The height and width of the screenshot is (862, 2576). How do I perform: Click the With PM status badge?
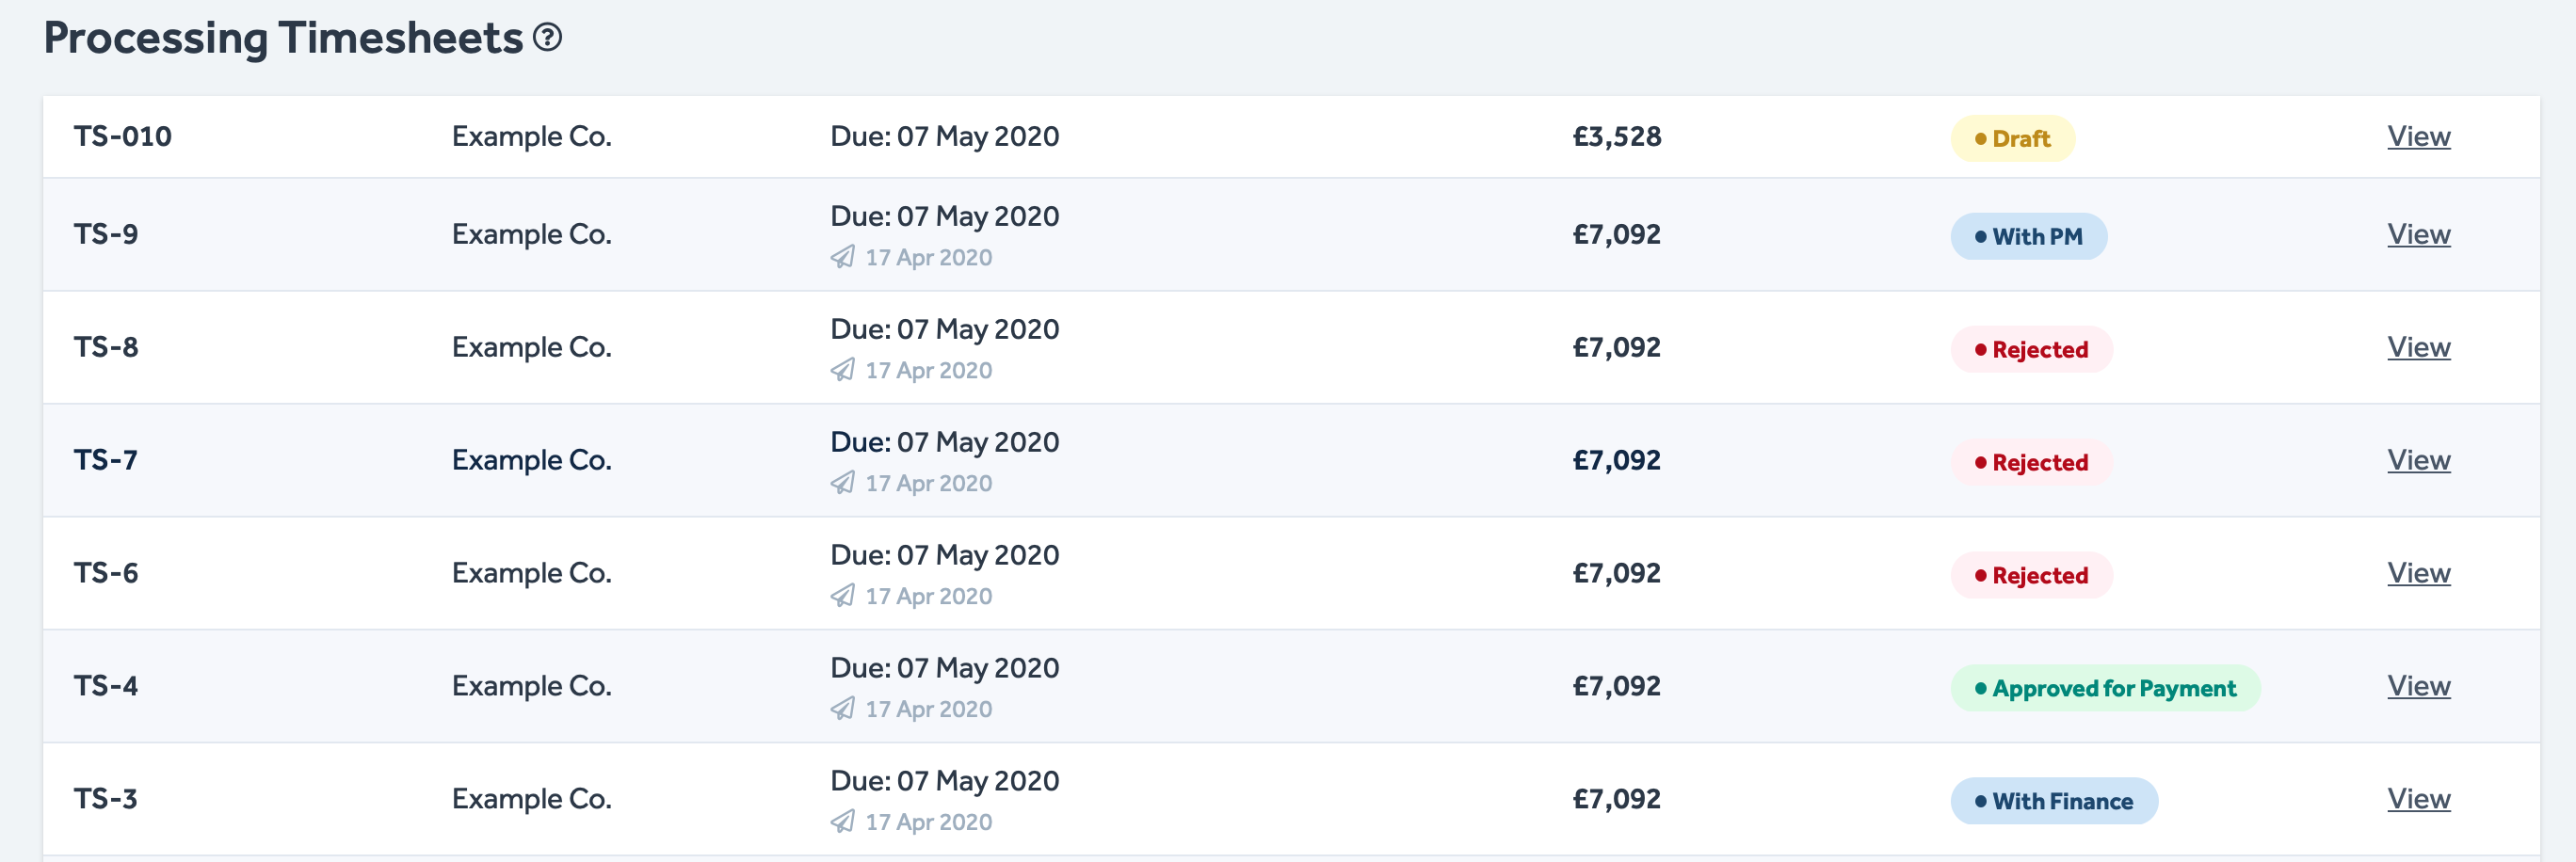pyautogui.click(x=2028, y=237)
